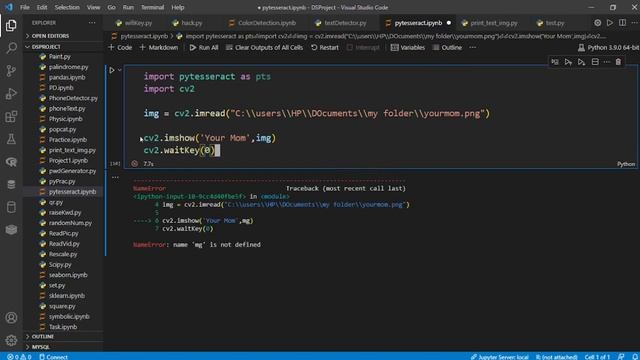Open the database view in activity bar
This screenshot has height=360, width=640.
pyautogui.click(x=11, y=184)
